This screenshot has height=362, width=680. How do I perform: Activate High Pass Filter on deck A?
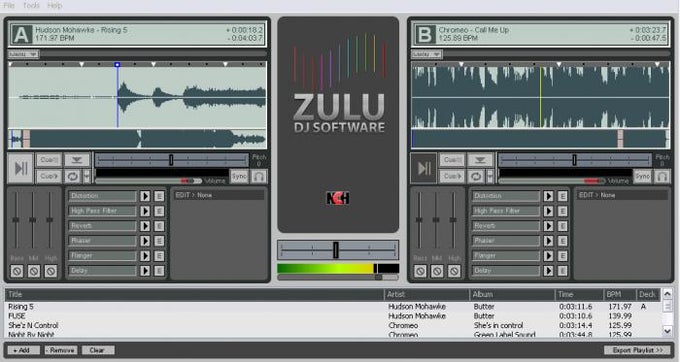click(x=145, y=211)
